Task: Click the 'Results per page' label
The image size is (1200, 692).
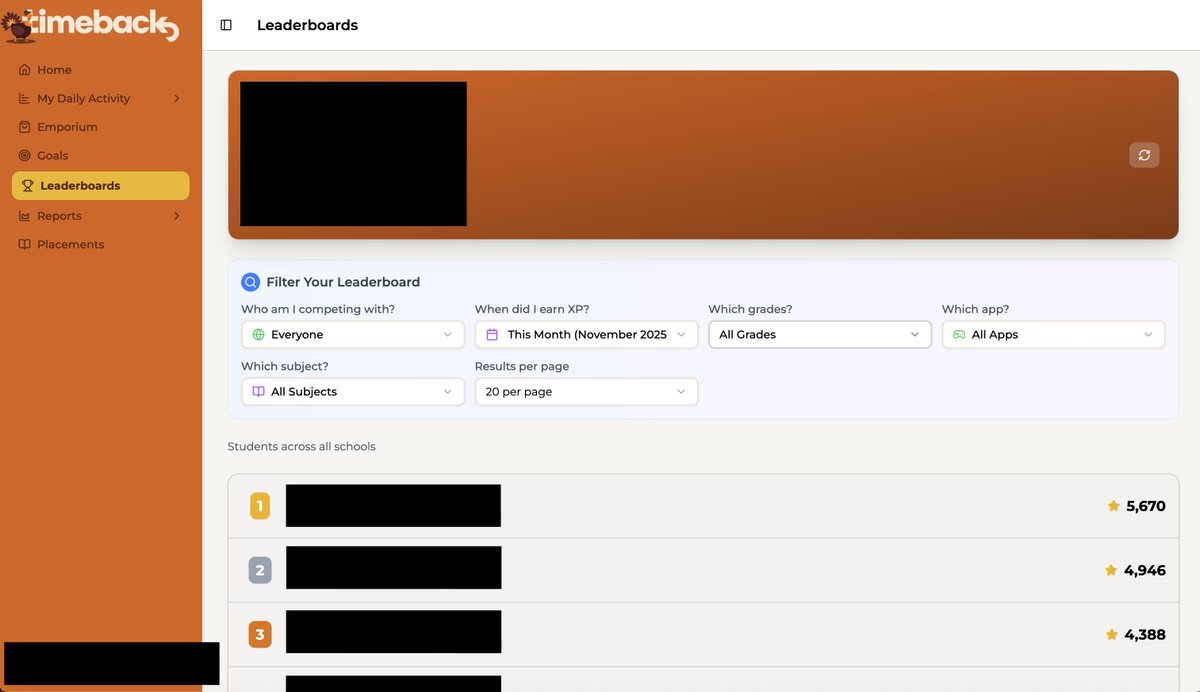Action: click(x=522, y=366)
